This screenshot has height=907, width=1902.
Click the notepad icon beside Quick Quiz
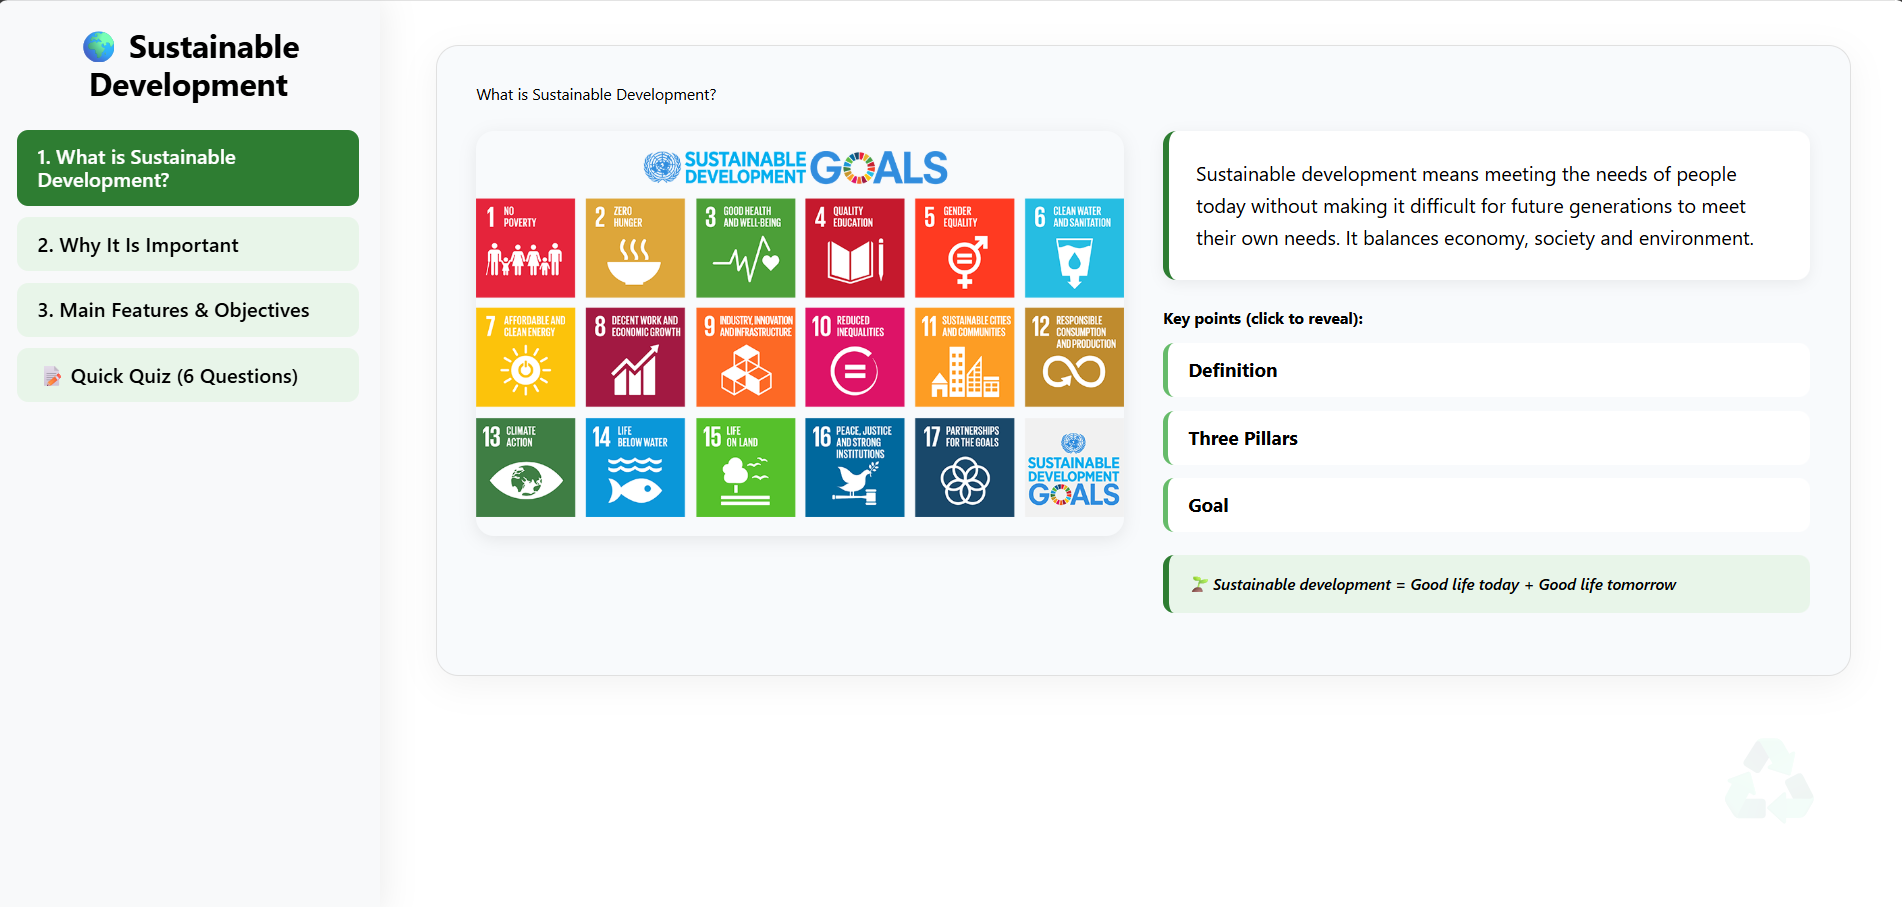pyautogui.click(x=52, y=376)
